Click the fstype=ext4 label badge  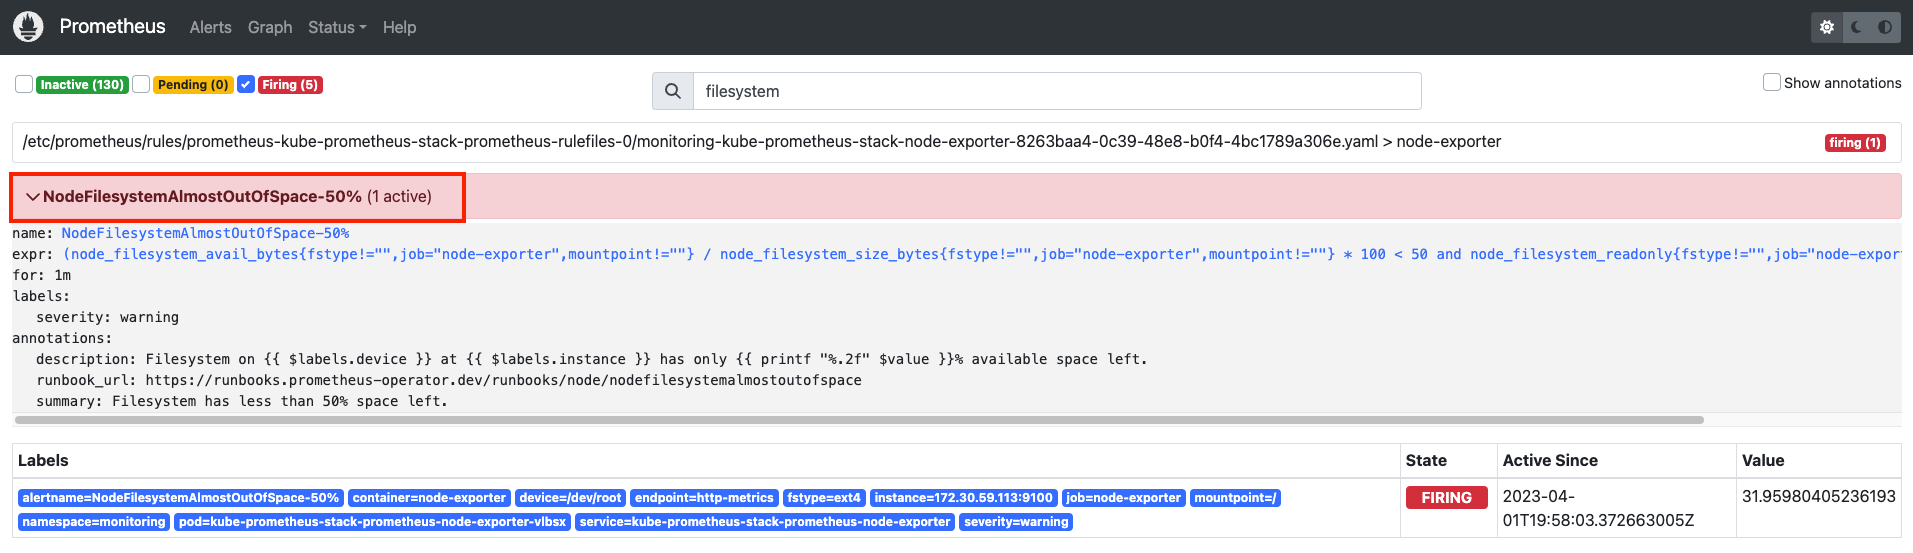click(824, 498)
